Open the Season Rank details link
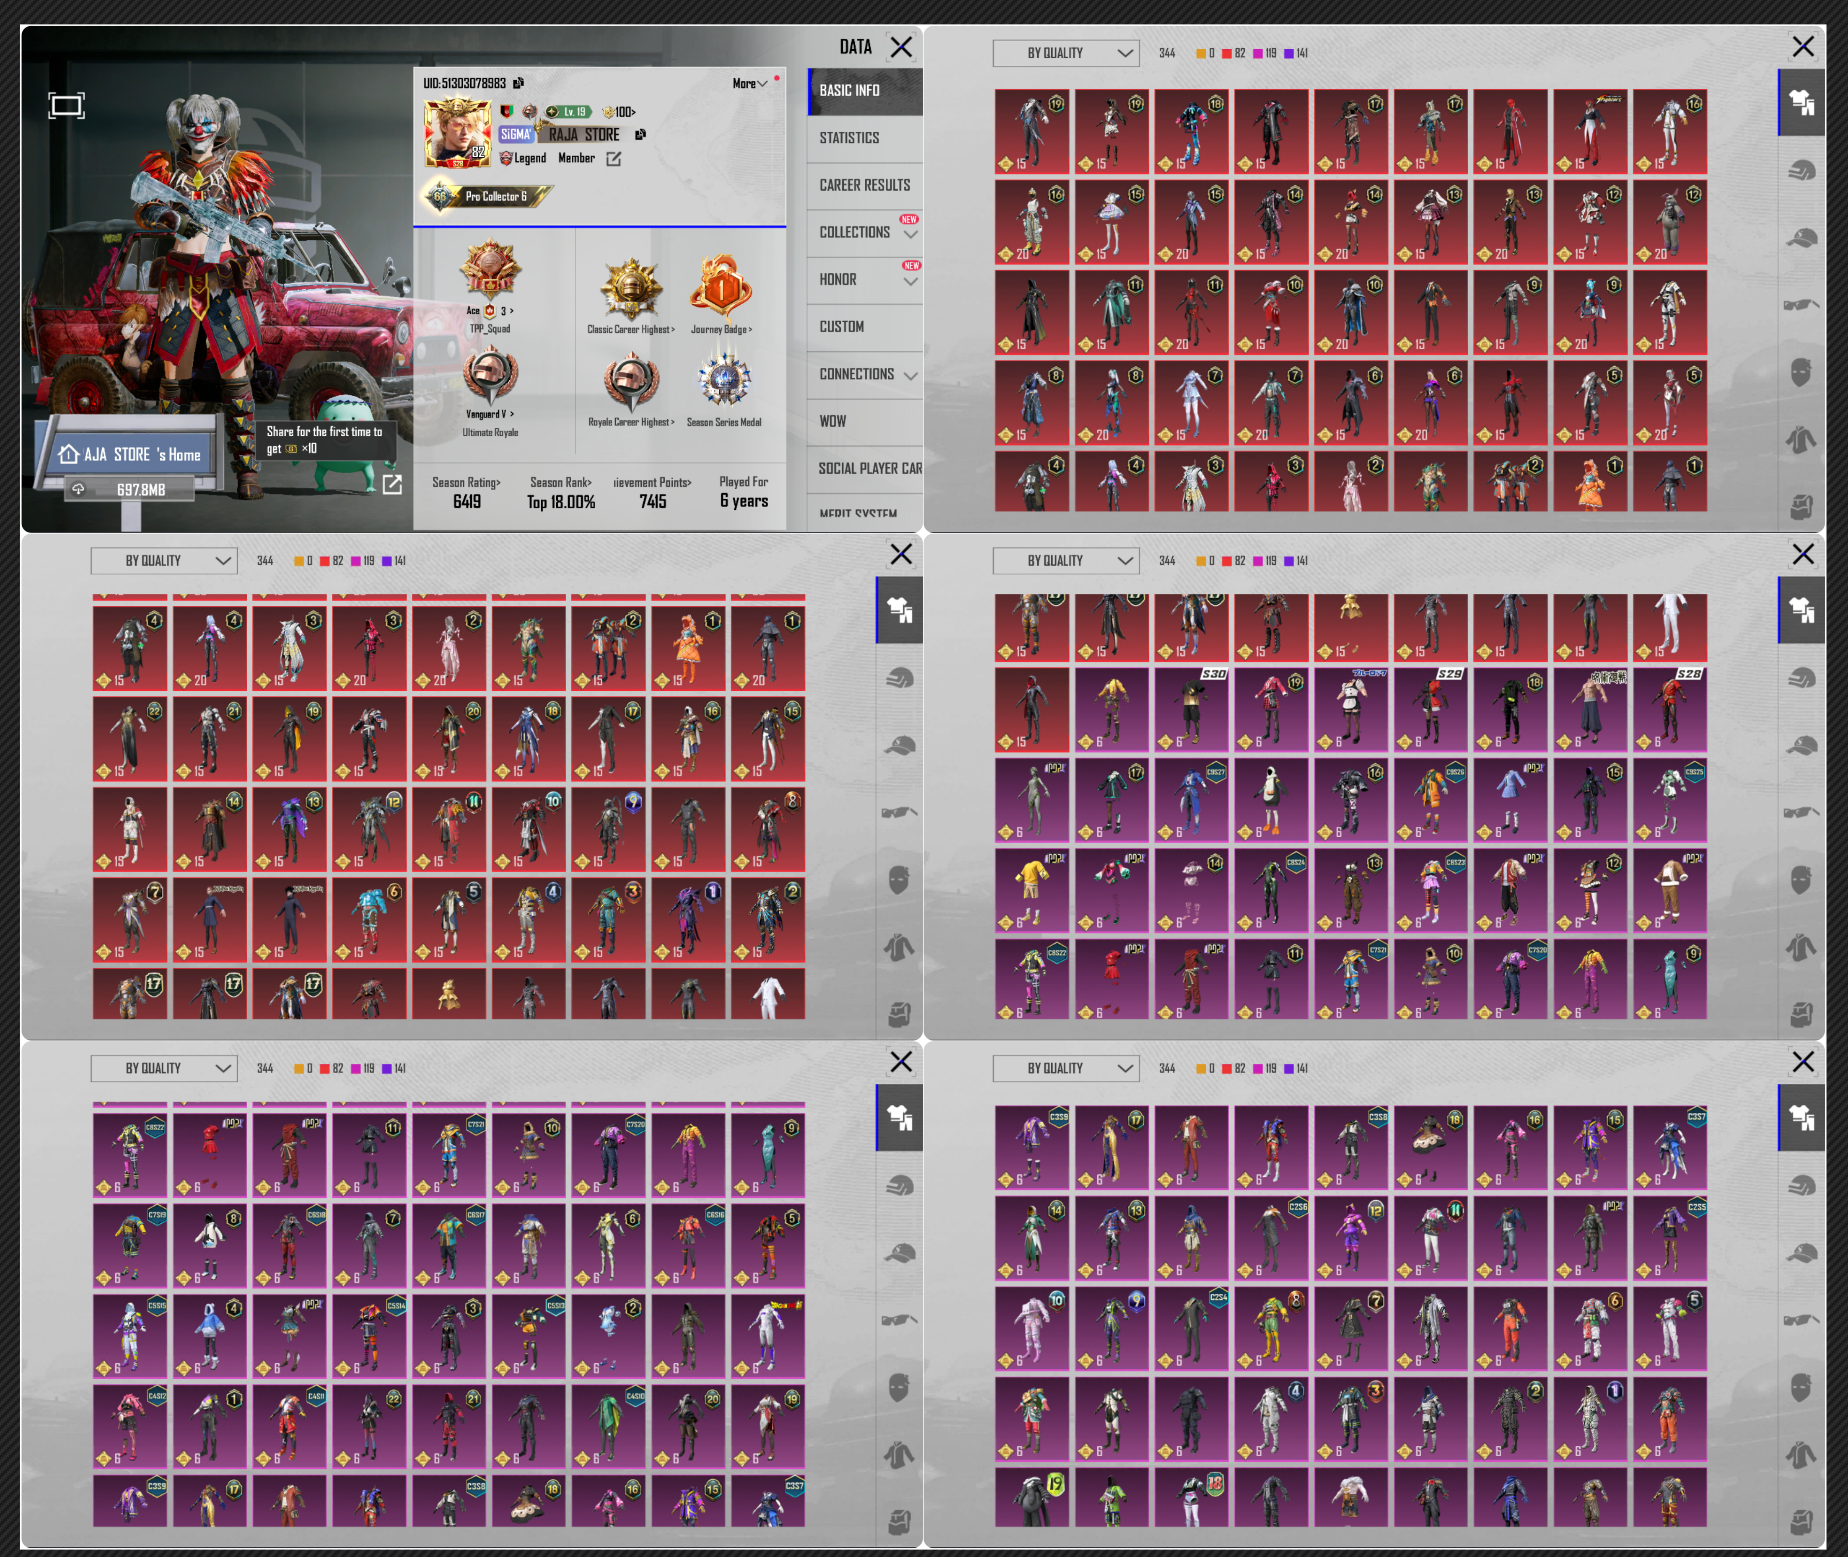 [561, 482]
